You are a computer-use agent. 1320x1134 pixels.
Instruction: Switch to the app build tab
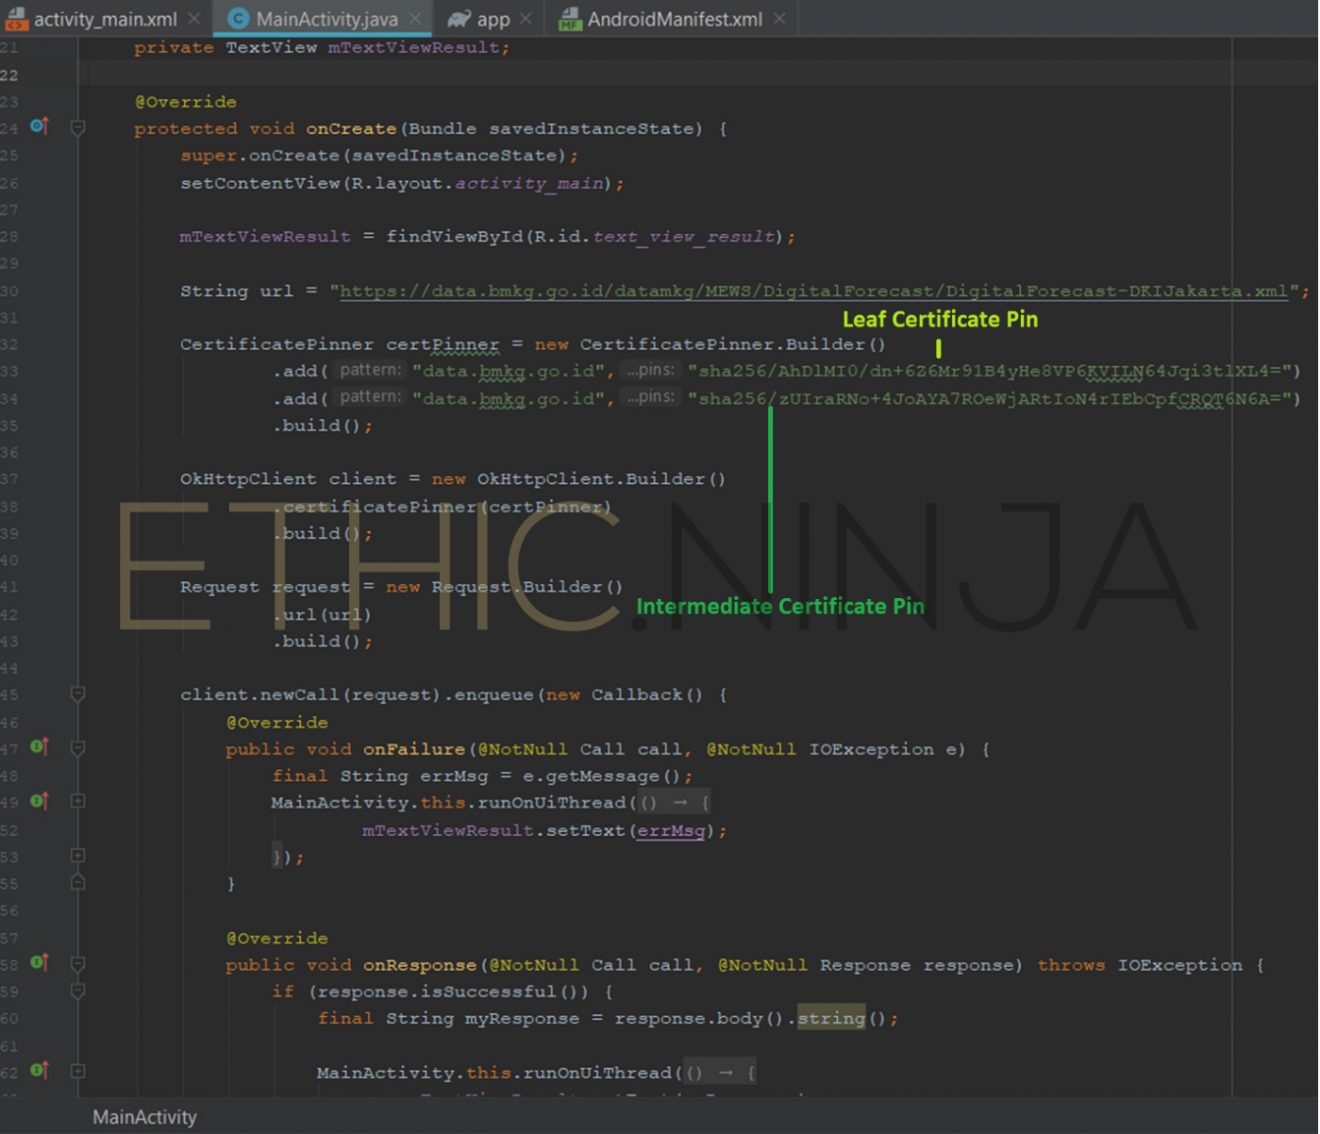point(492,19)
